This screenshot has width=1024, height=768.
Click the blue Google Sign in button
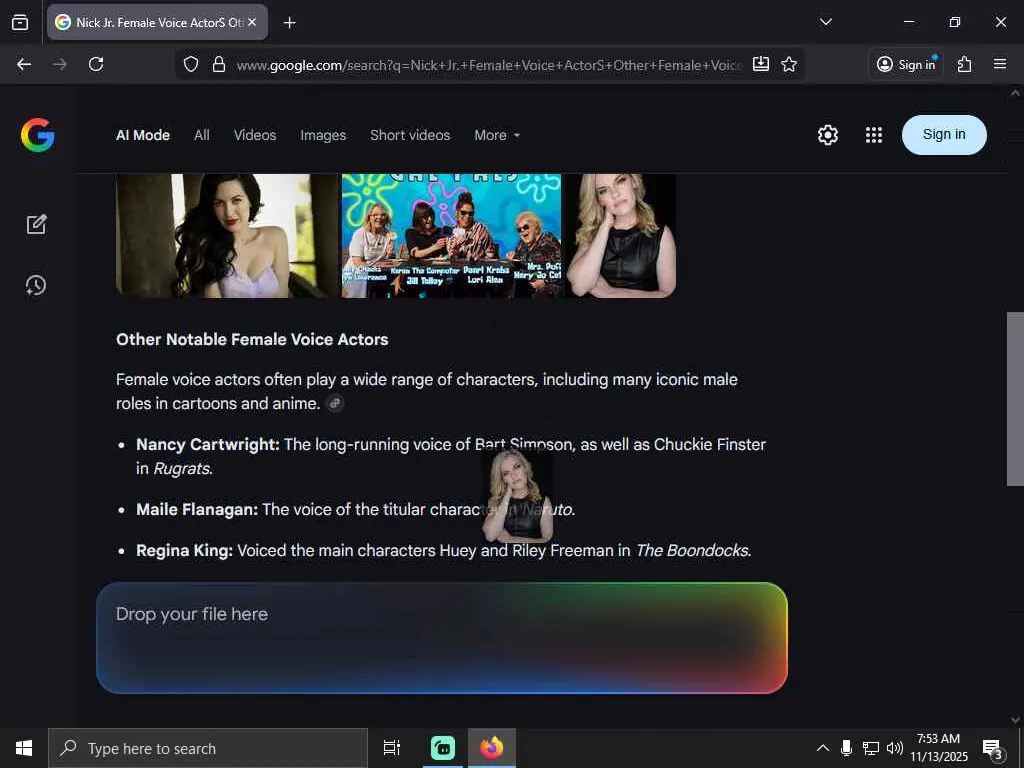click(x=944, y=135)
